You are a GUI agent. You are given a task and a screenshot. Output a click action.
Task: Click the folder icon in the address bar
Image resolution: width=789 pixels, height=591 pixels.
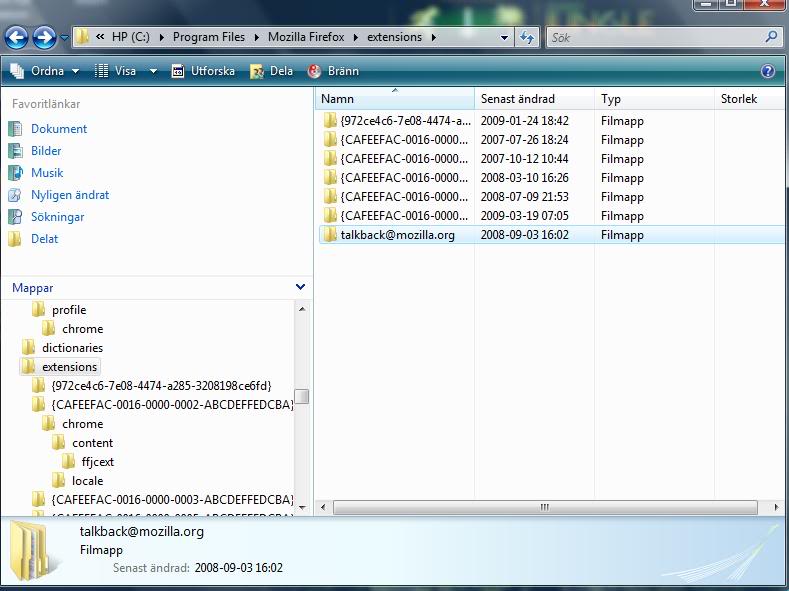pyautogui.click(x=83, y=37)
